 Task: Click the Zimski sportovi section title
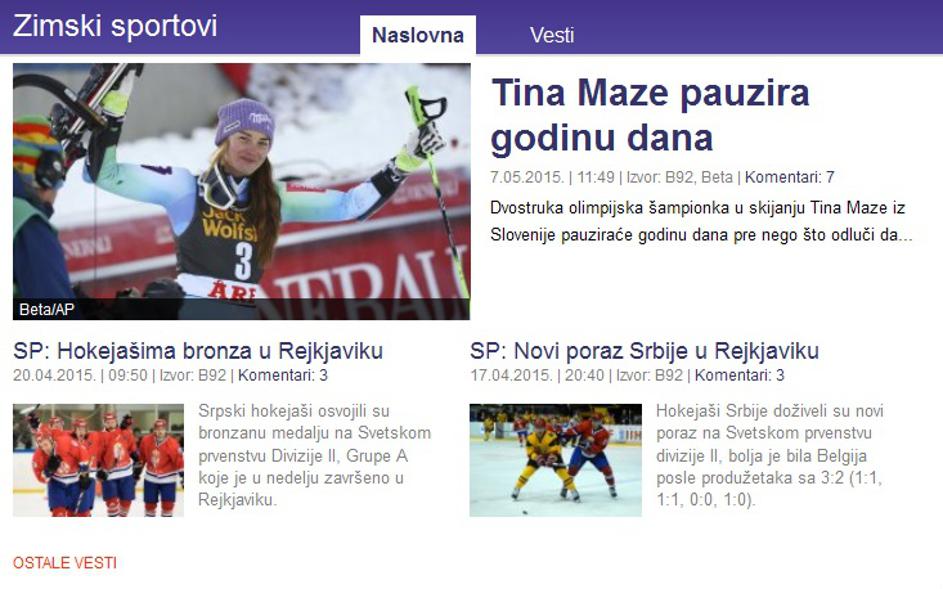tap(115, 26)
